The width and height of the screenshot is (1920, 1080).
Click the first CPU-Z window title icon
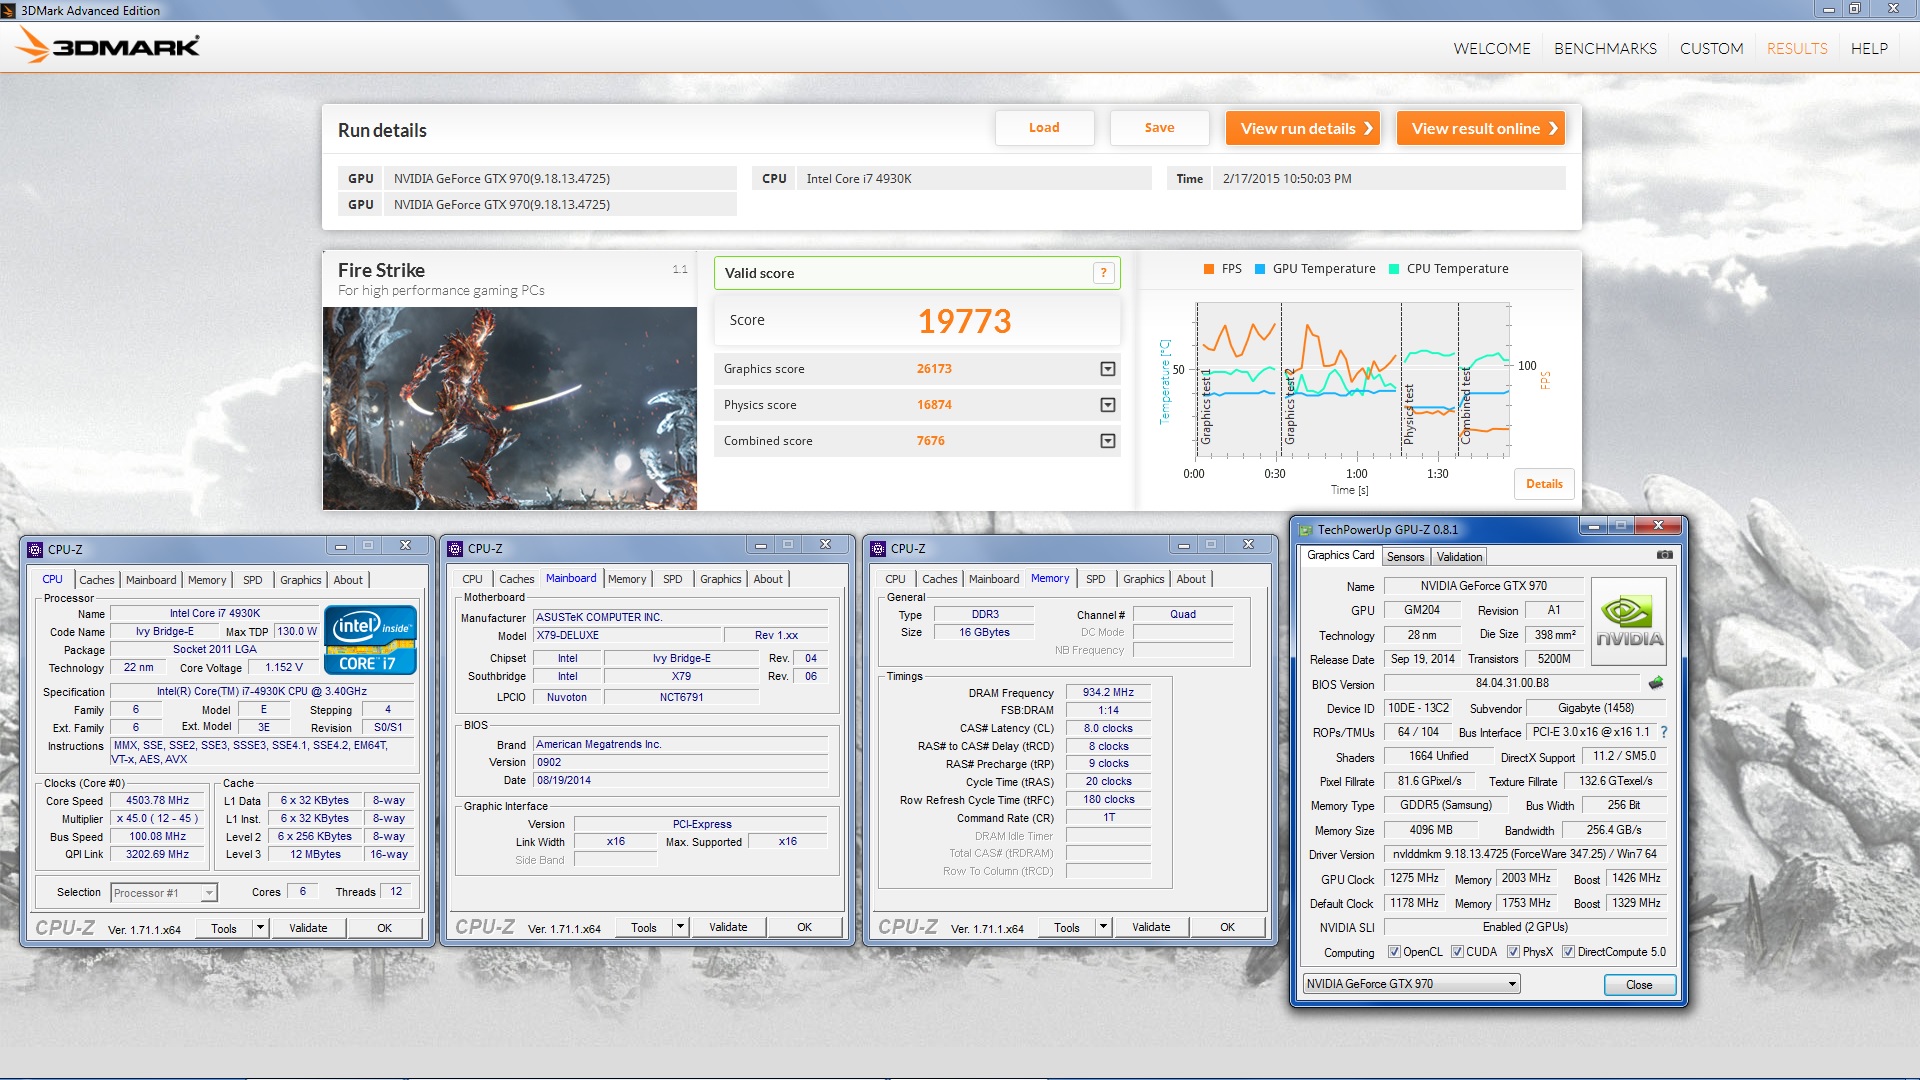(x=35, y=549)
